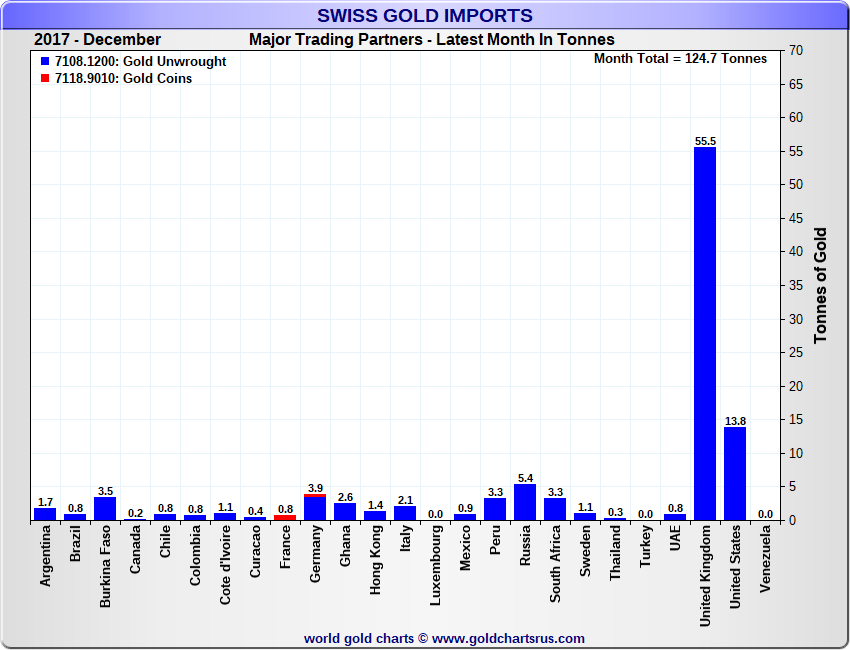This screenshot has height=650, width=850.
Task: Select the 2017 - December date label
Action: [x=97, y=40]
